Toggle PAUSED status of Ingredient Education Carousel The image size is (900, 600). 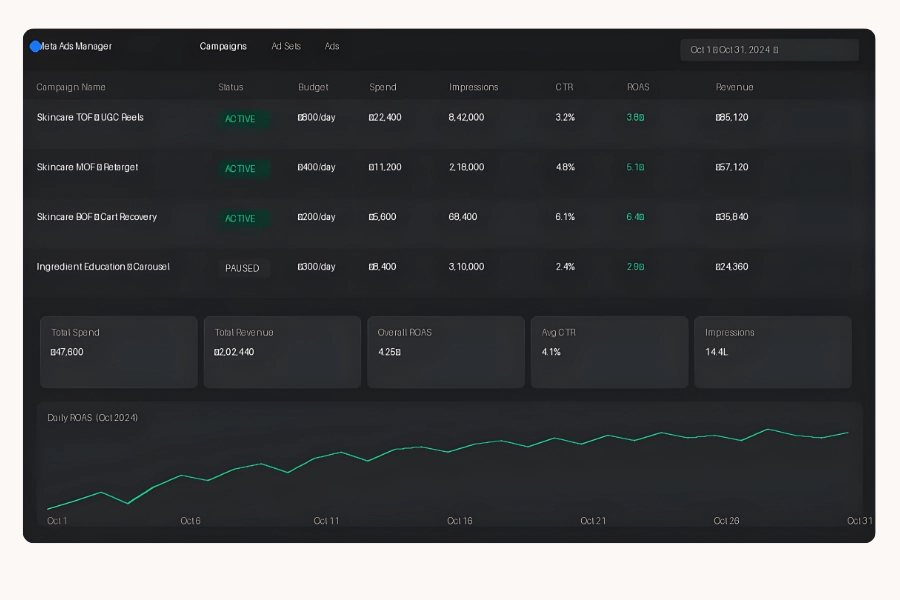(242, 268)
